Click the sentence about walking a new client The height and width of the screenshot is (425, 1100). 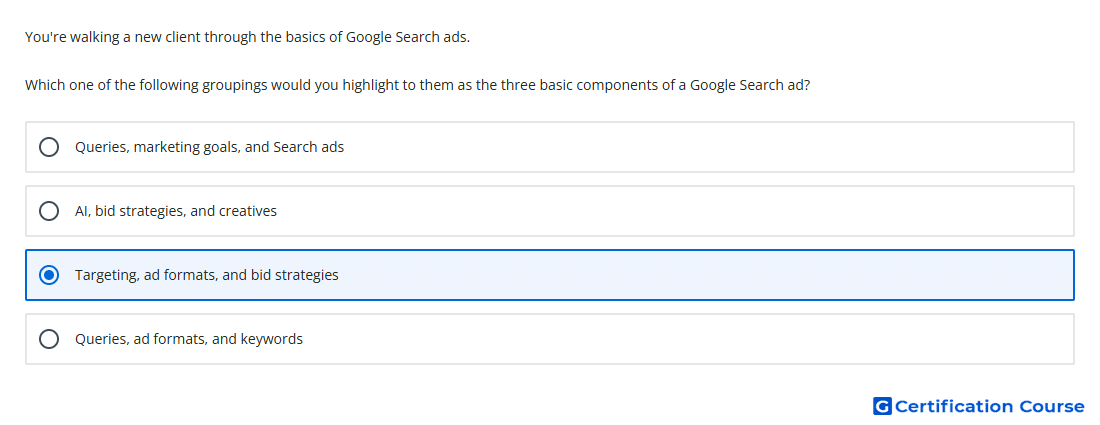[x=248, y=37]
